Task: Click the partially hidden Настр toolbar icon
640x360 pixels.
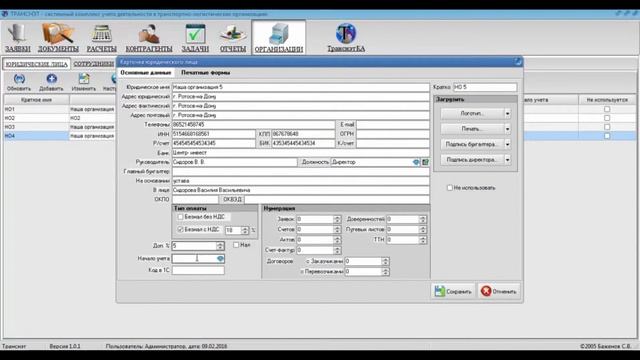Action: [x=113, y=78]
